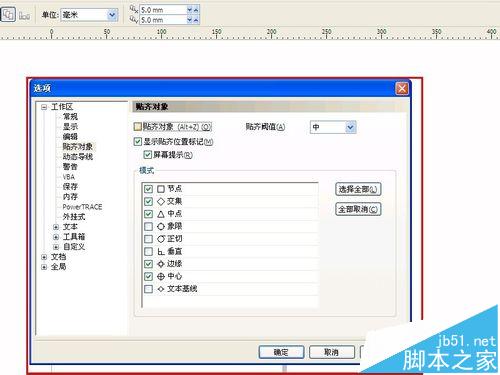Select PowerTRACE in the options tree
The width and height of the screenshot is (500, 375).
pyautogui.click(x=82, y=207)
